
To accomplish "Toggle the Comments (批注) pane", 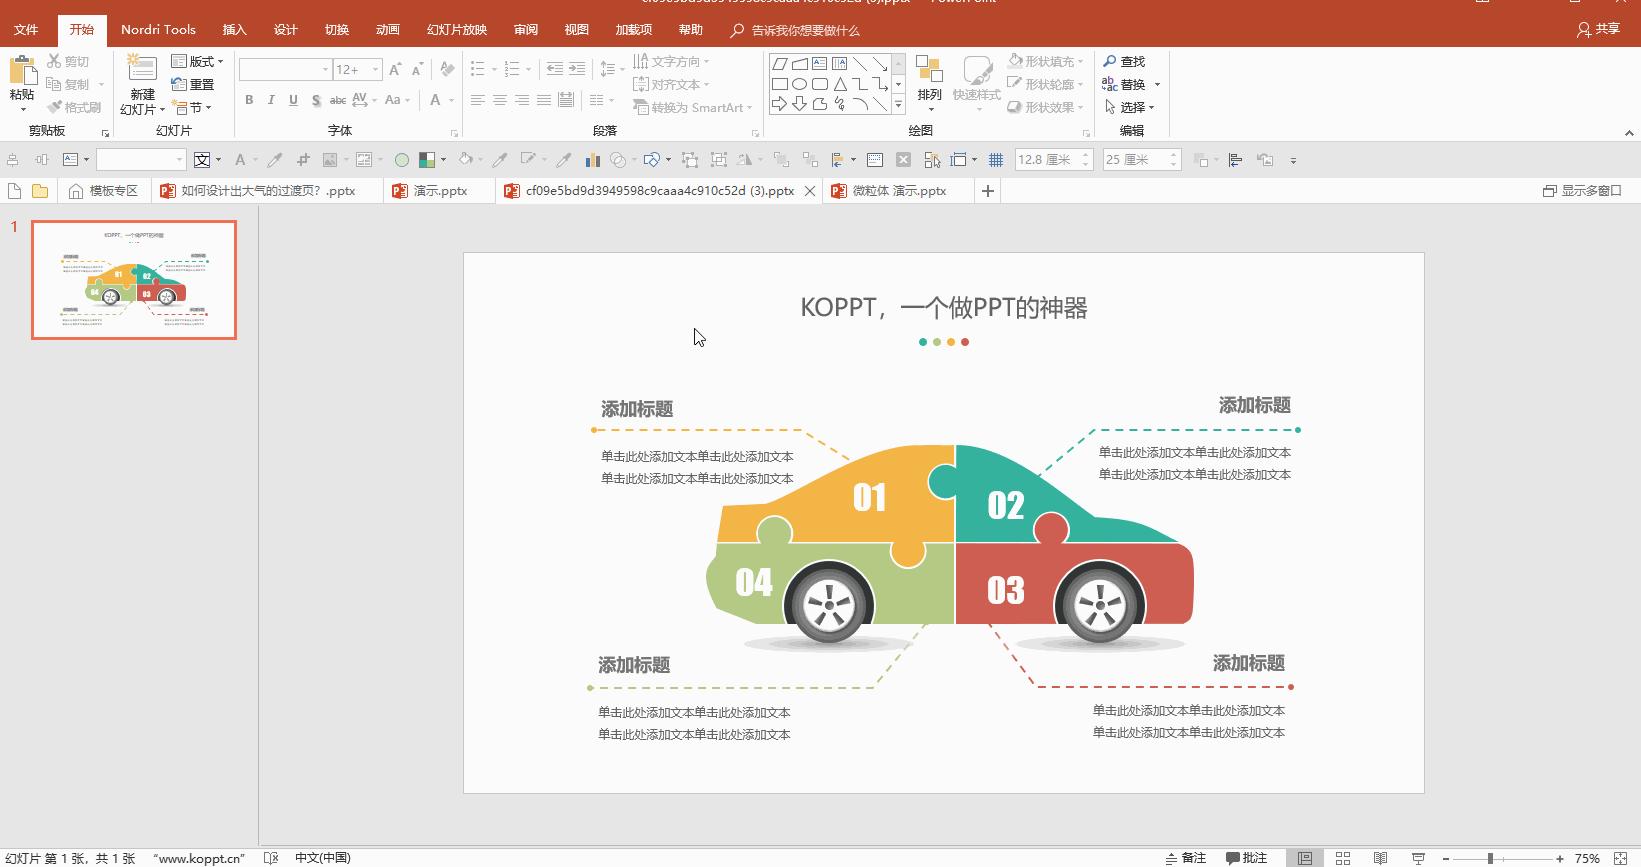I will pos(1247,858).
